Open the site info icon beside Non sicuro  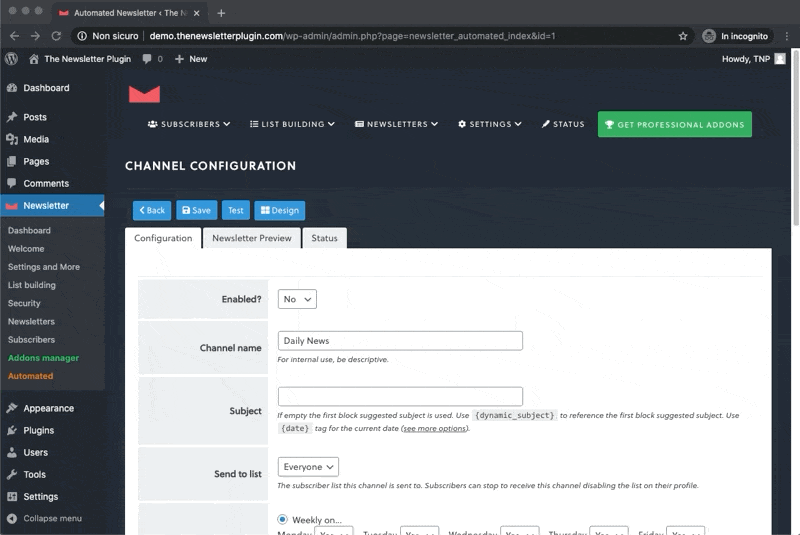pyautogui.click(x=82, y=36)
